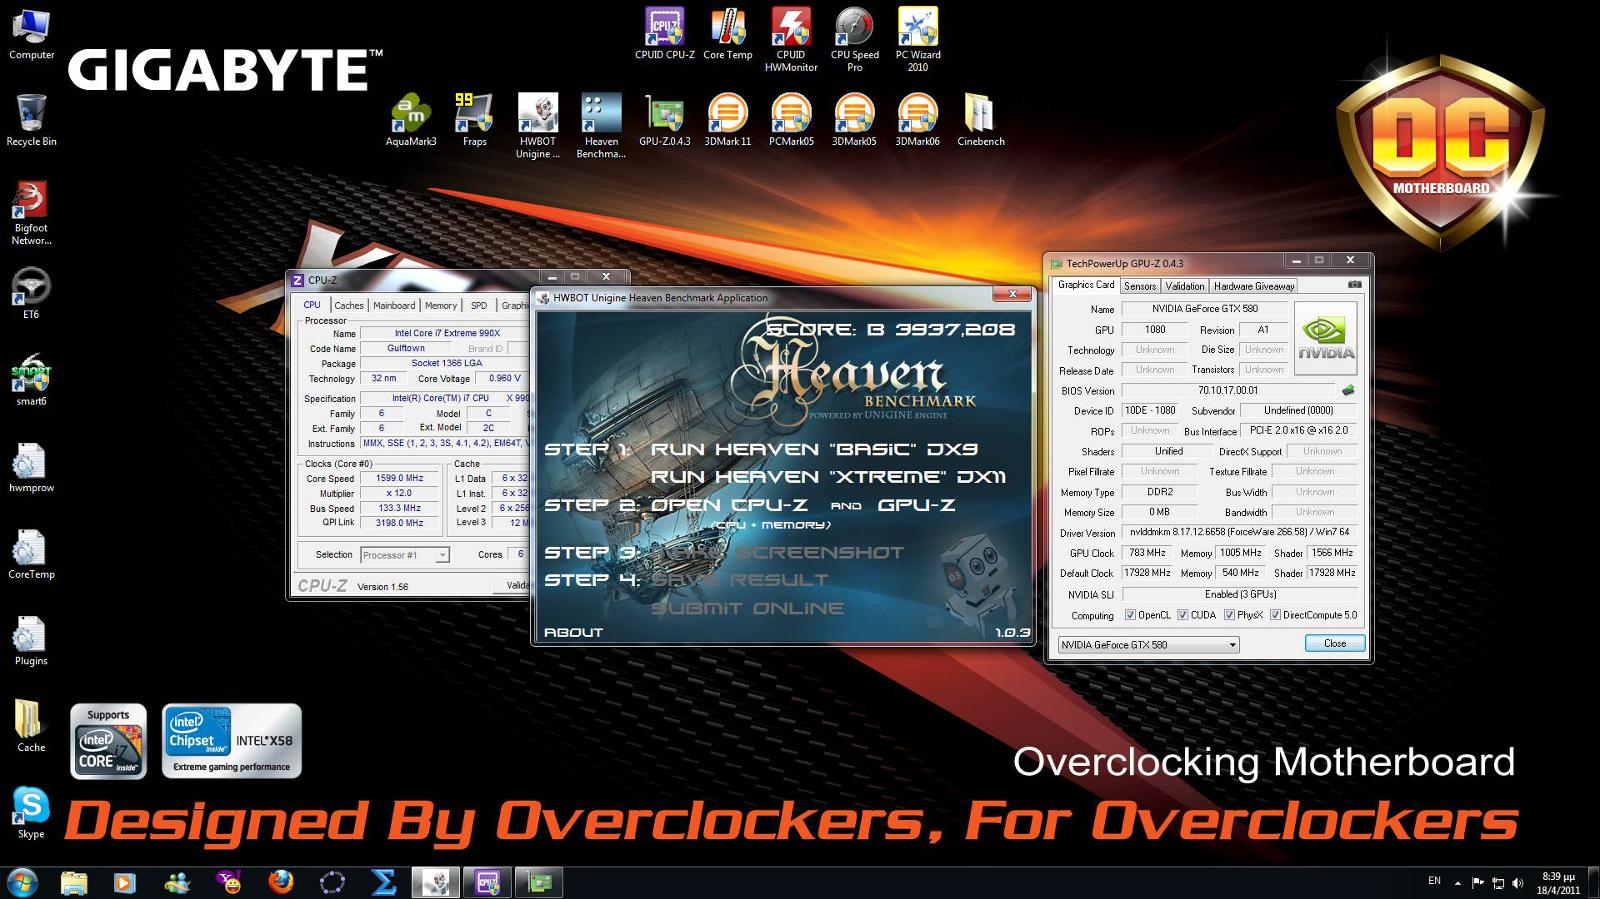Click the GPU-Z save BIOS chip icon
The height and width of the screenshot is (899, 1600).
(x=1348, y=390)
